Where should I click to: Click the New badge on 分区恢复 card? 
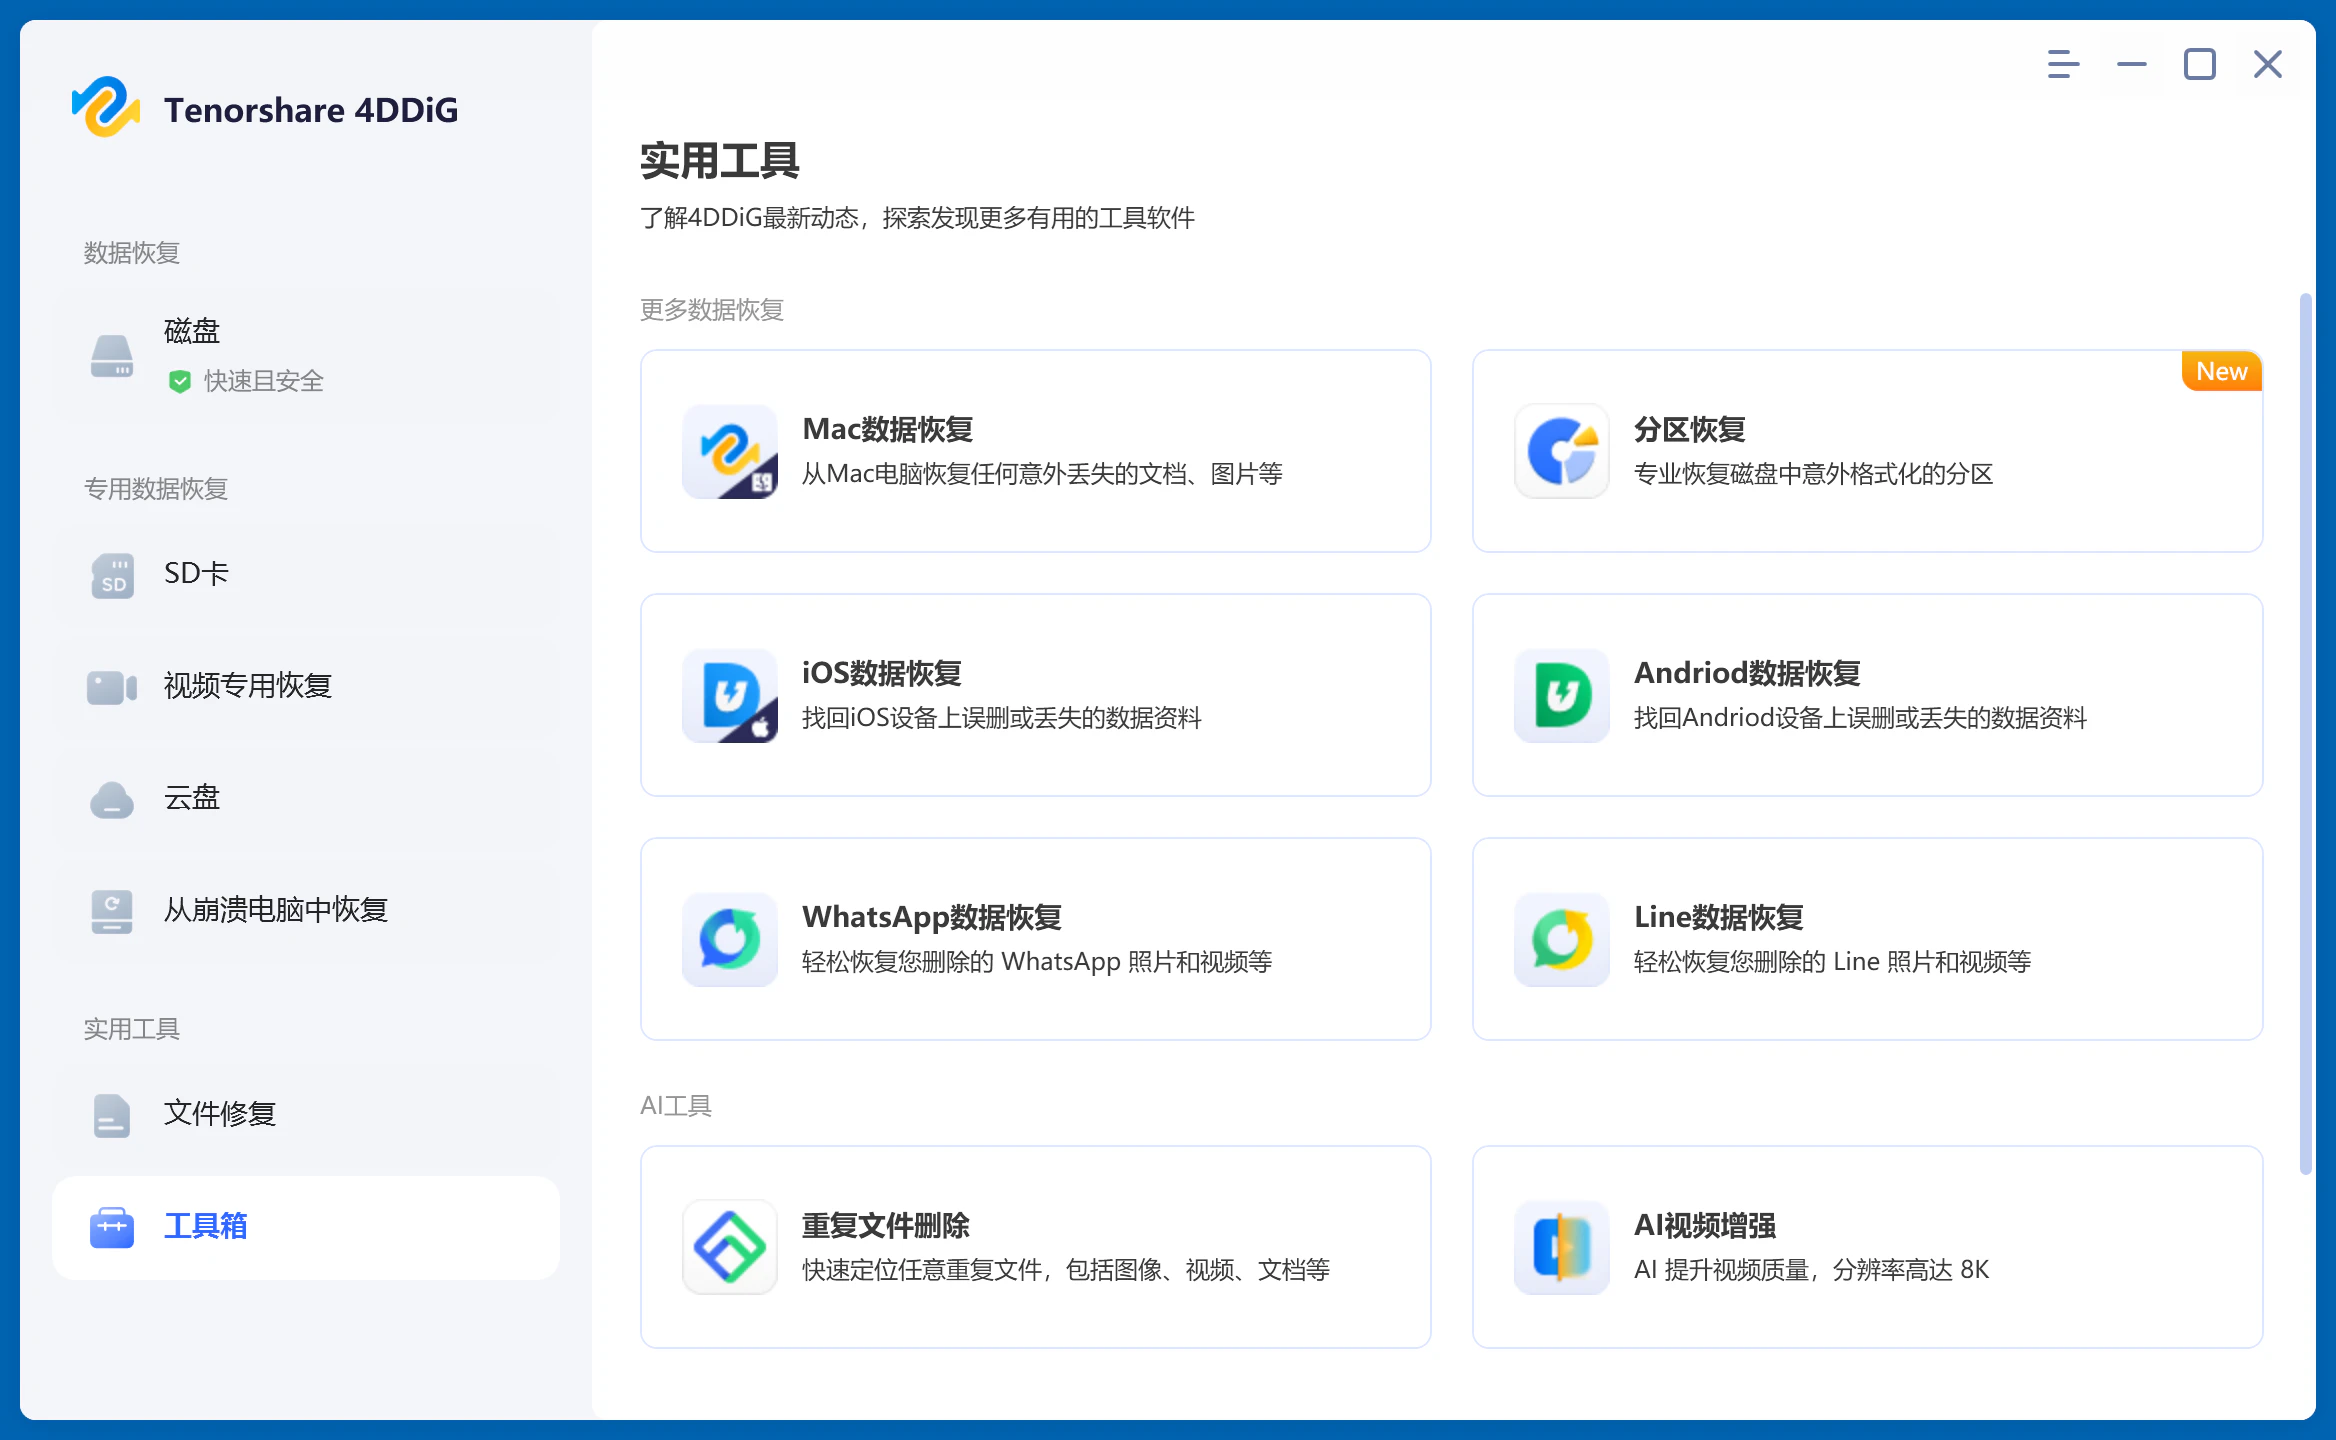tap(2221, 371)
